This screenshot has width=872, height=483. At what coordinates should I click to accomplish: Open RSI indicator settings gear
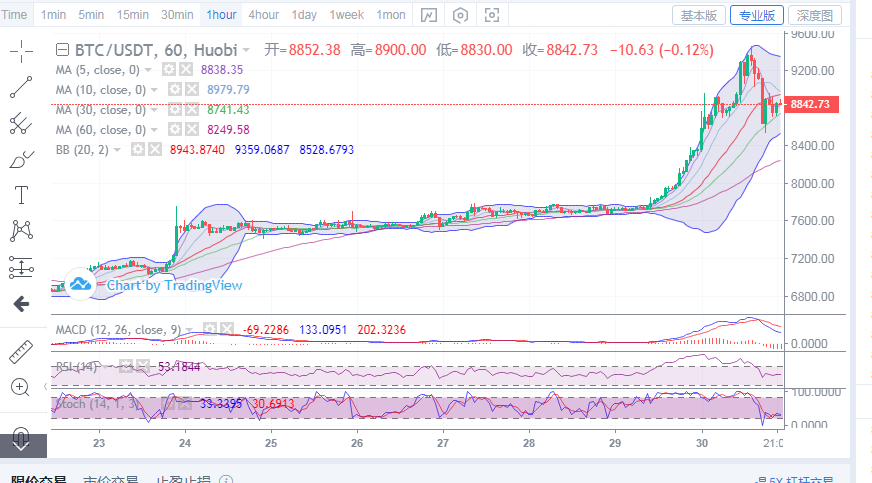click(126, 366)
